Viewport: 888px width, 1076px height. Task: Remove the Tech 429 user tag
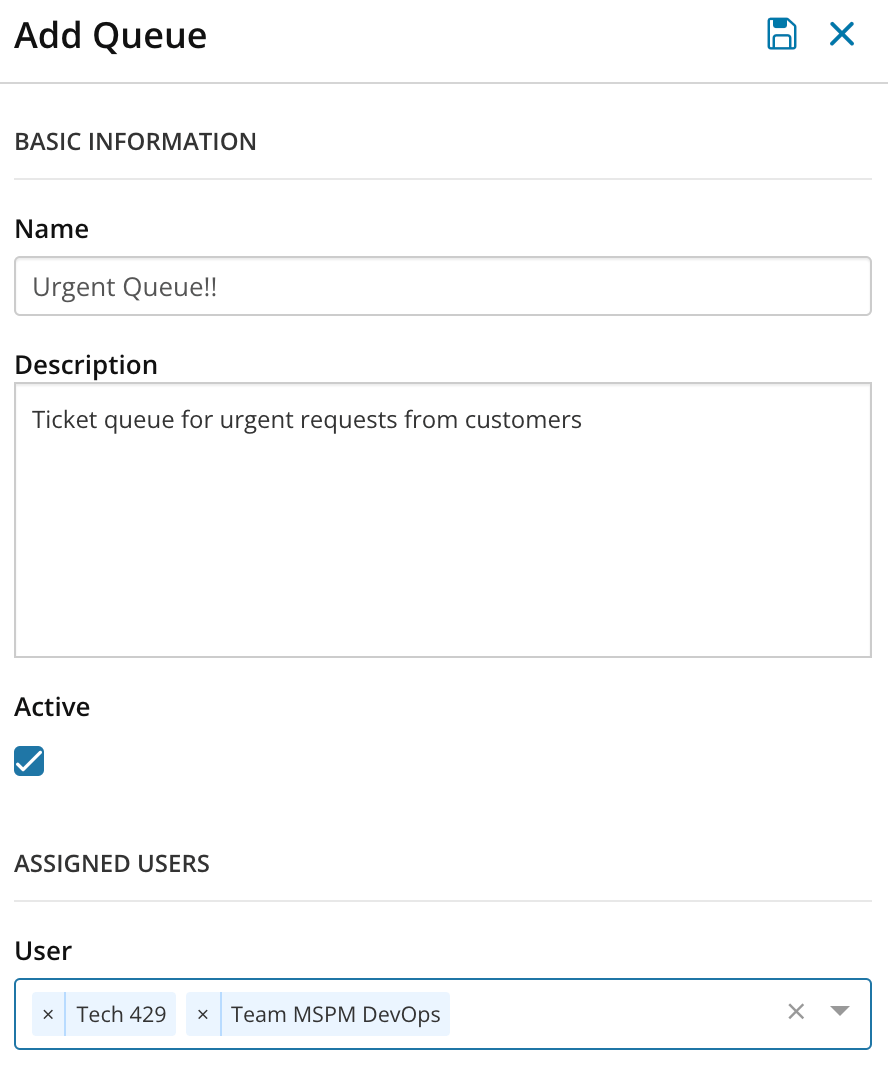48,1014
